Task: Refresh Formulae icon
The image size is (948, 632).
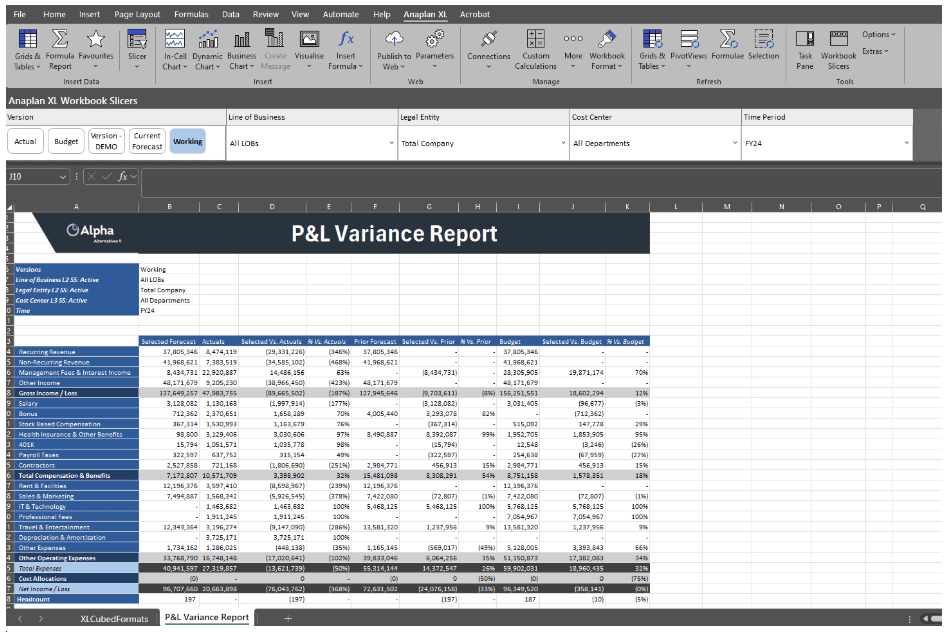Action: 727,45
